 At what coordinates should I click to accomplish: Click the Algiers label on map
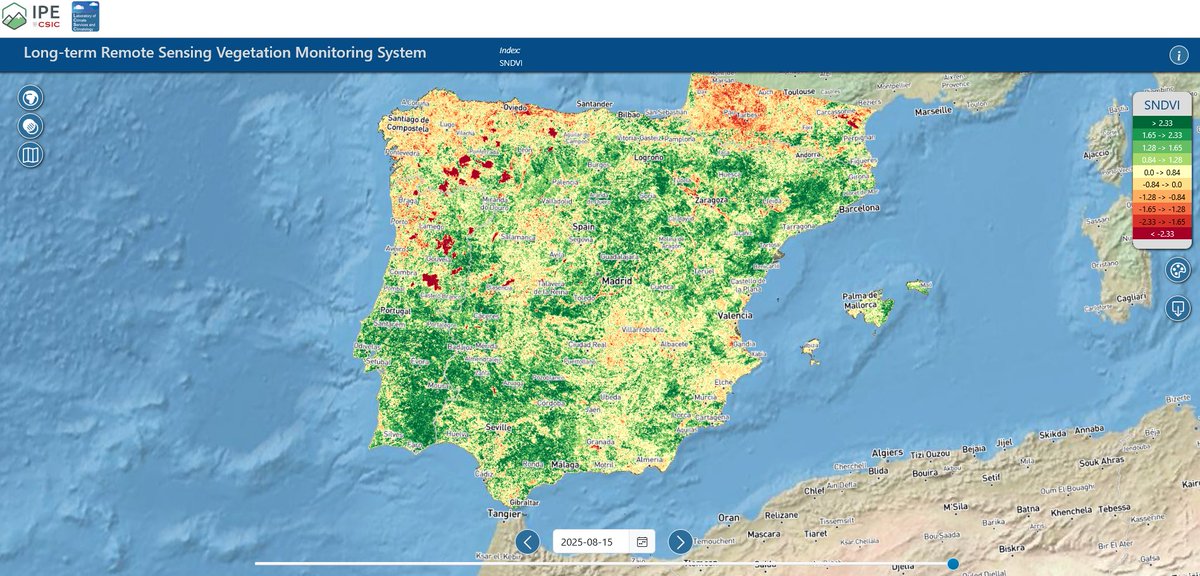888,453
